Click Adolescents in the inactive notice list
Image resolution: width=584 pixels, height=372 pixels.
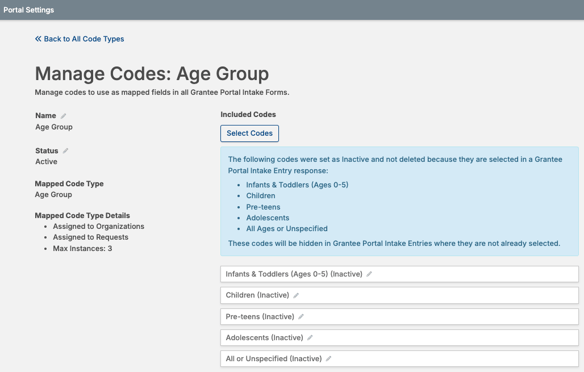[267, 218]
